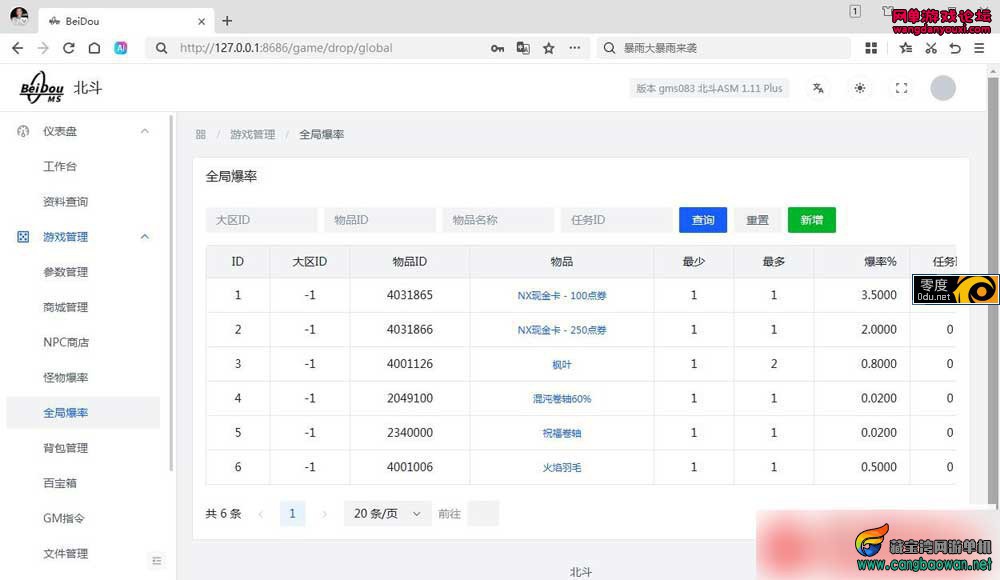1000x580 pixels.
Task: Open the 20条/页 page size dropdown
Action: point(388,514)
